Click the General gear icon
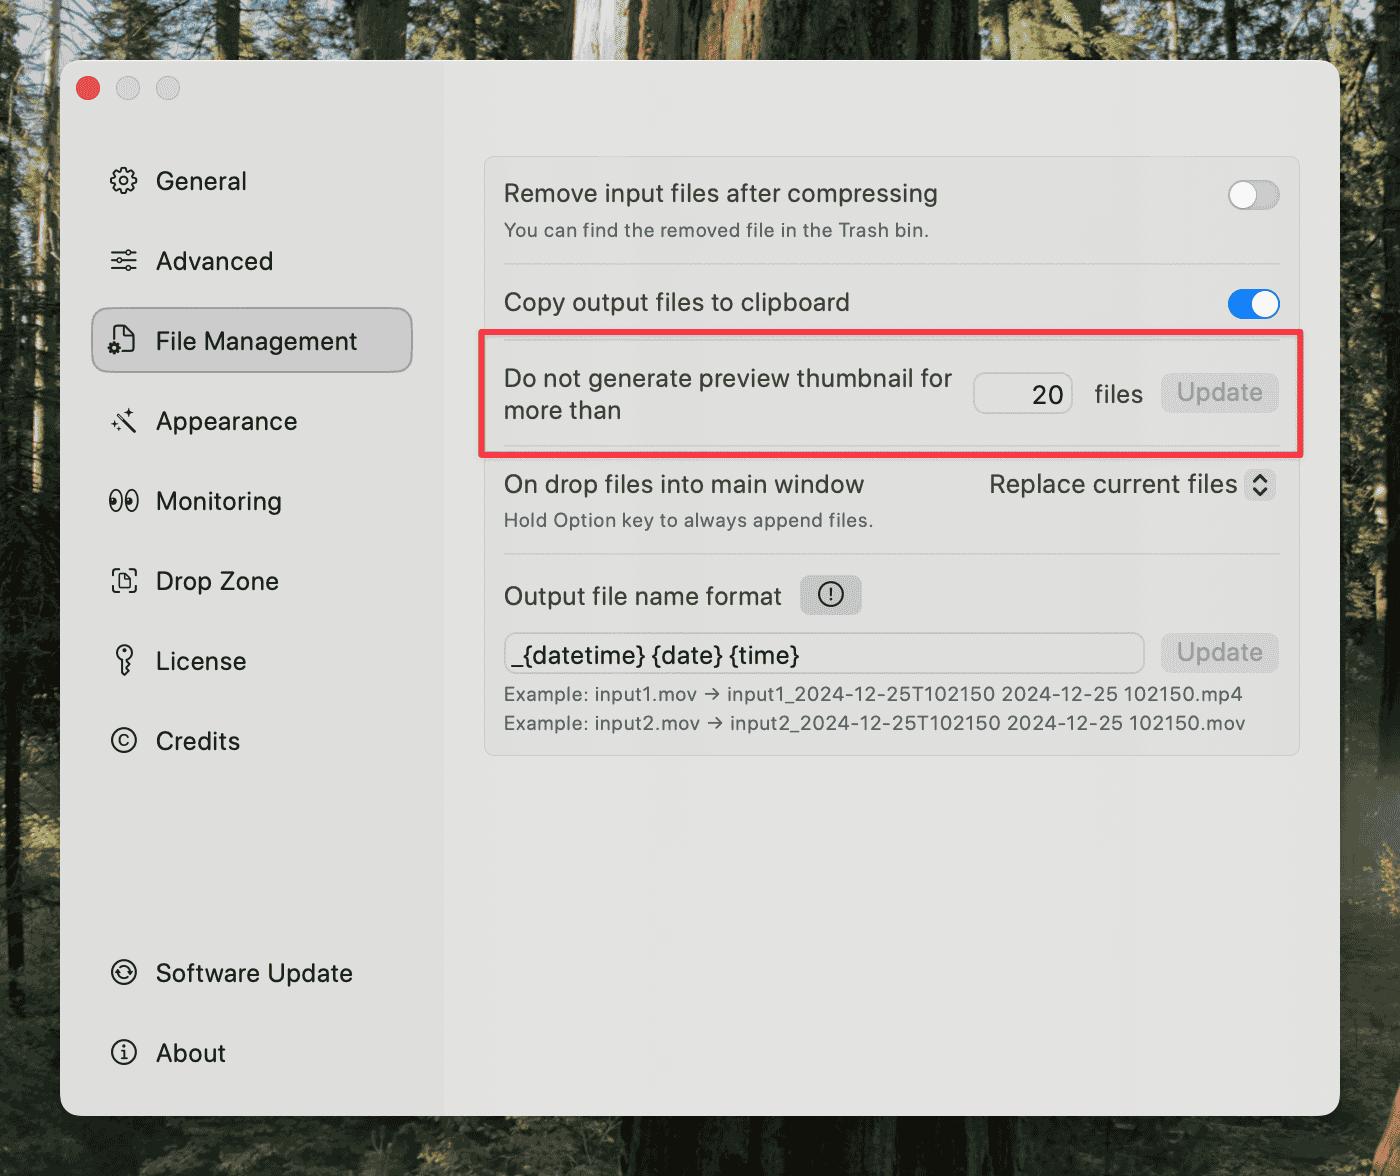The width and height of the screenshot is (1400, 1176). (124, 181)
